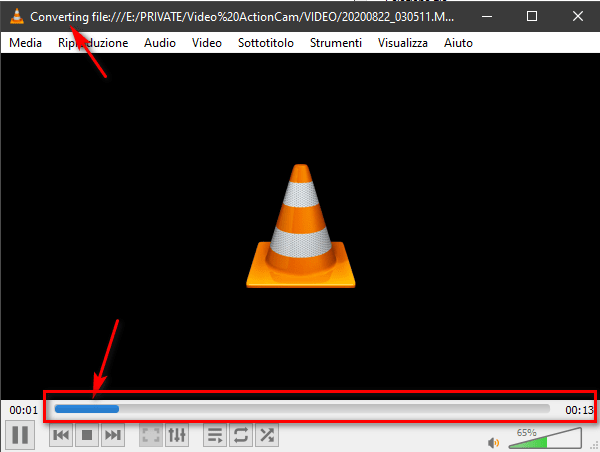Stop playback with the stop button
The image size is (600, 452).
tap(87, 435)
